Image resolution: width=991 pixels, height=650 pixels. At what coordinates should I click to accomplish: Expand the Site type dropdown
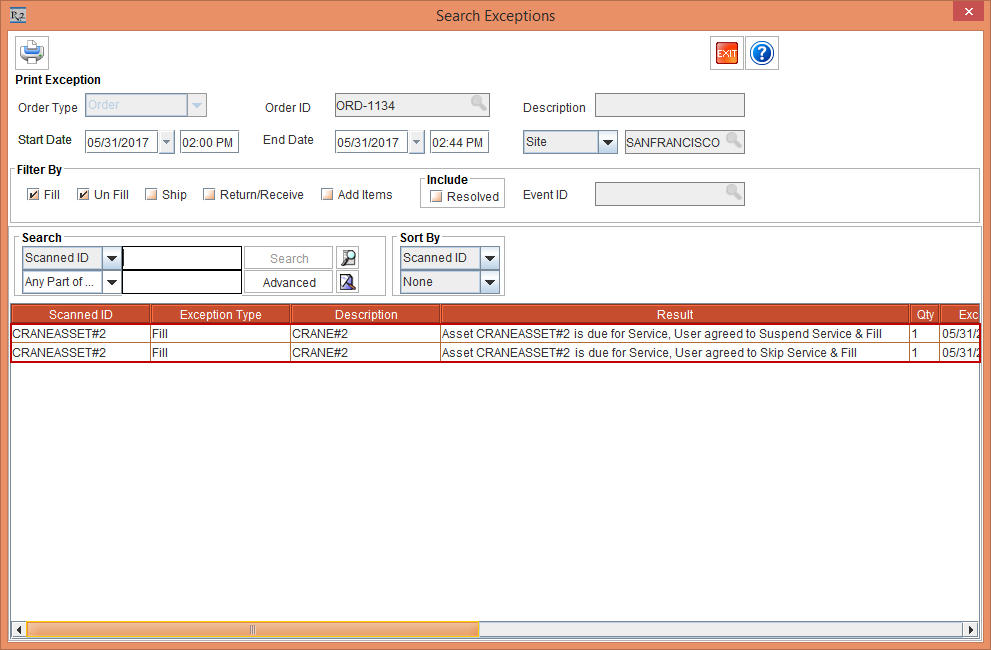tap(608, 142)
